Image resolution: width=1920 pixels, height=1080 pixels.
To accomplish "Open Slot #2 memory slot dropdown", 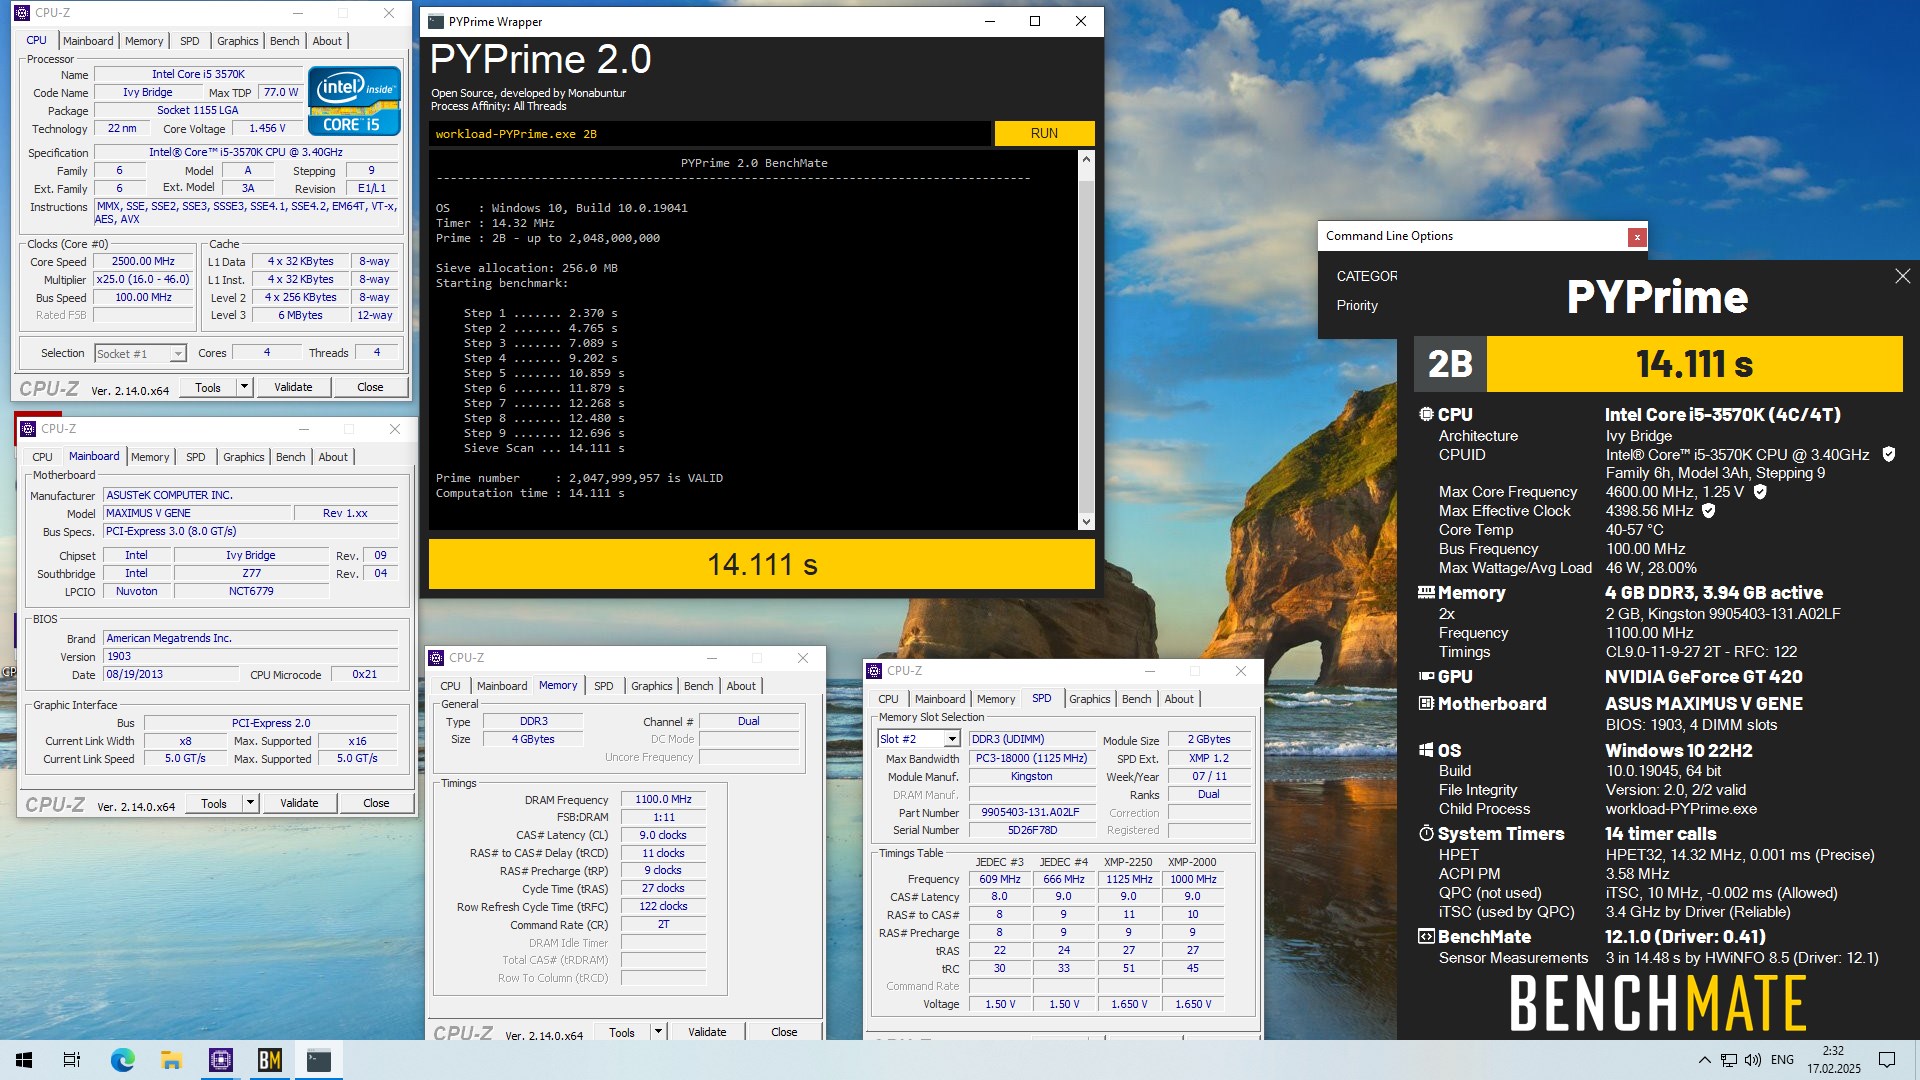I will pyautogui.click(x=919, y=739).
